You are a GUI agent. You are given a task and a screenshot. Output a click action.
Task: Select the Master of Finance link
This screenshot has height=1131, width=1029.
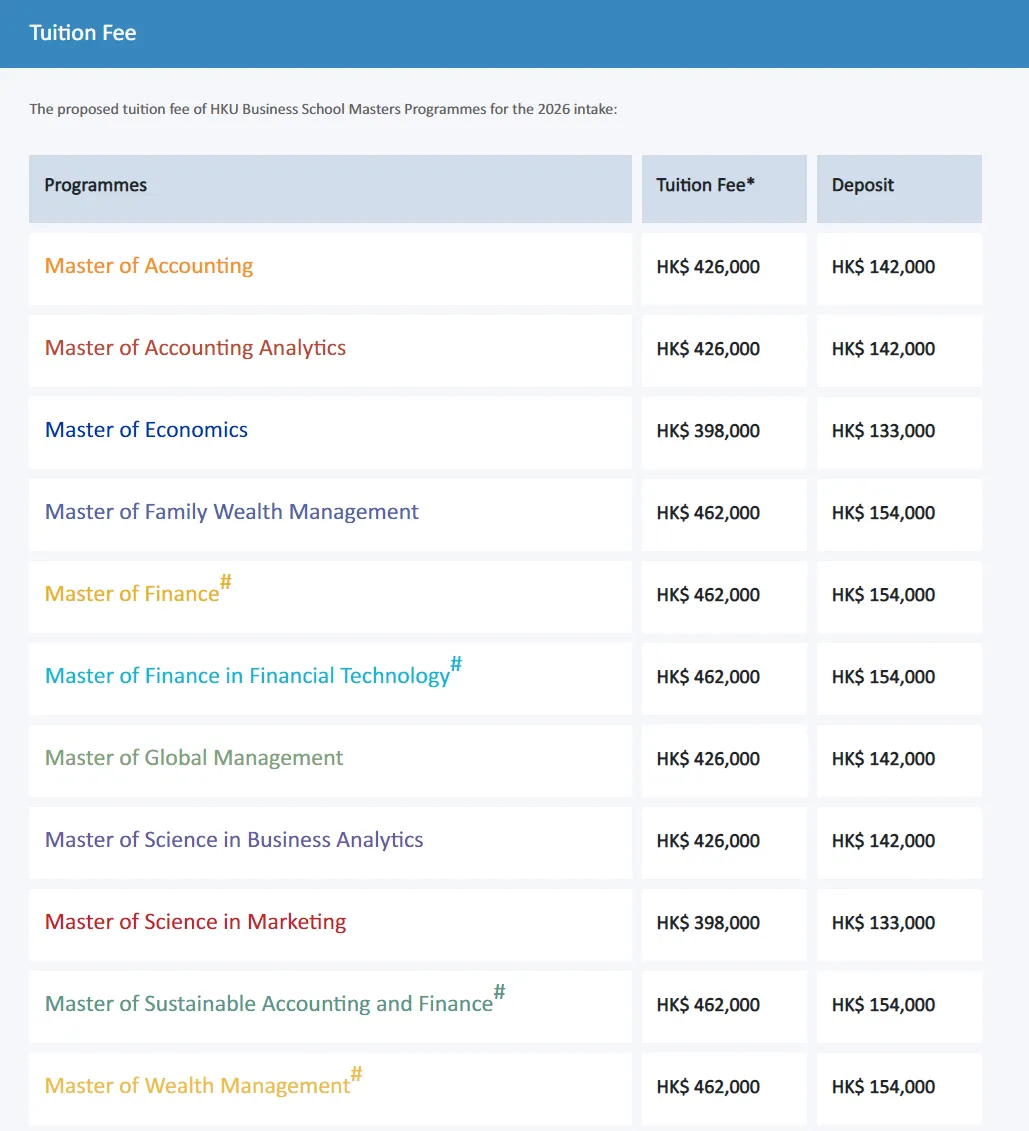(132, 594)
